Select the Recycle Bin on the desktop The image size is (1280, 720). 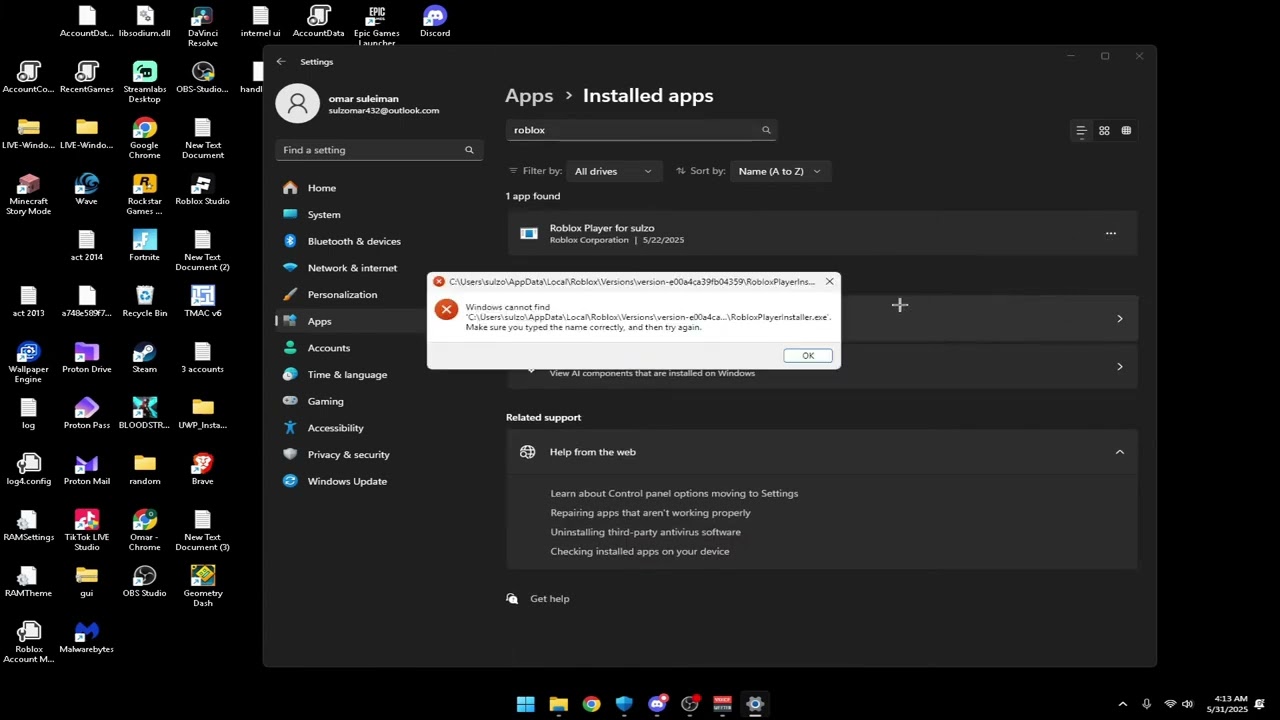[145, 302]
